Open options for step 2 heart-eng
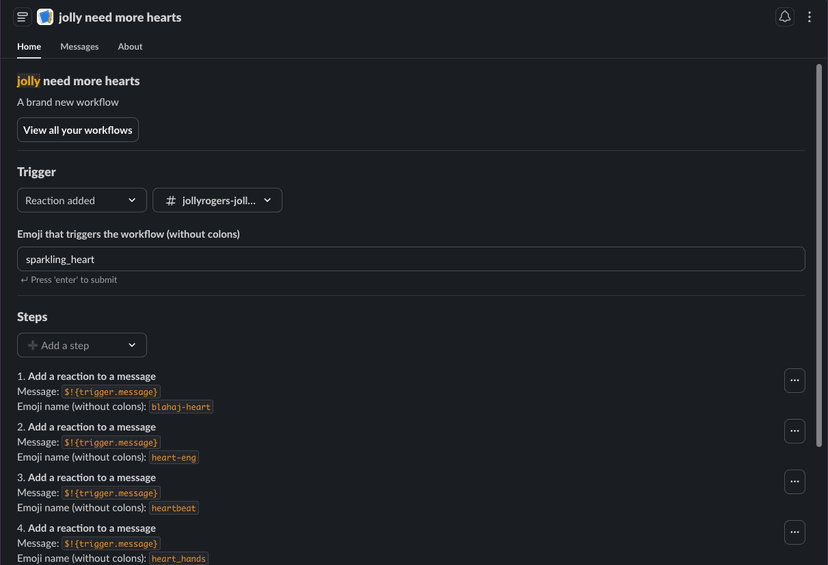 point(794,431)
